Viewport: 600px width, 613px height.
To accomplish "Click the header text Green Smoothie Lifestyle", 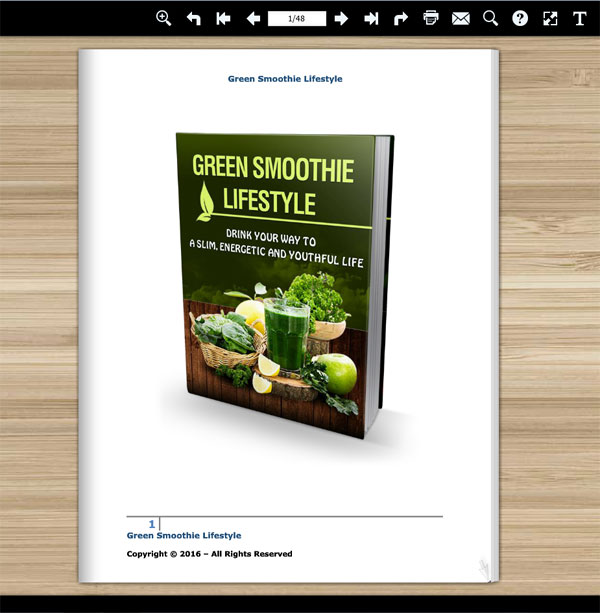I will (x=285, y=79).
